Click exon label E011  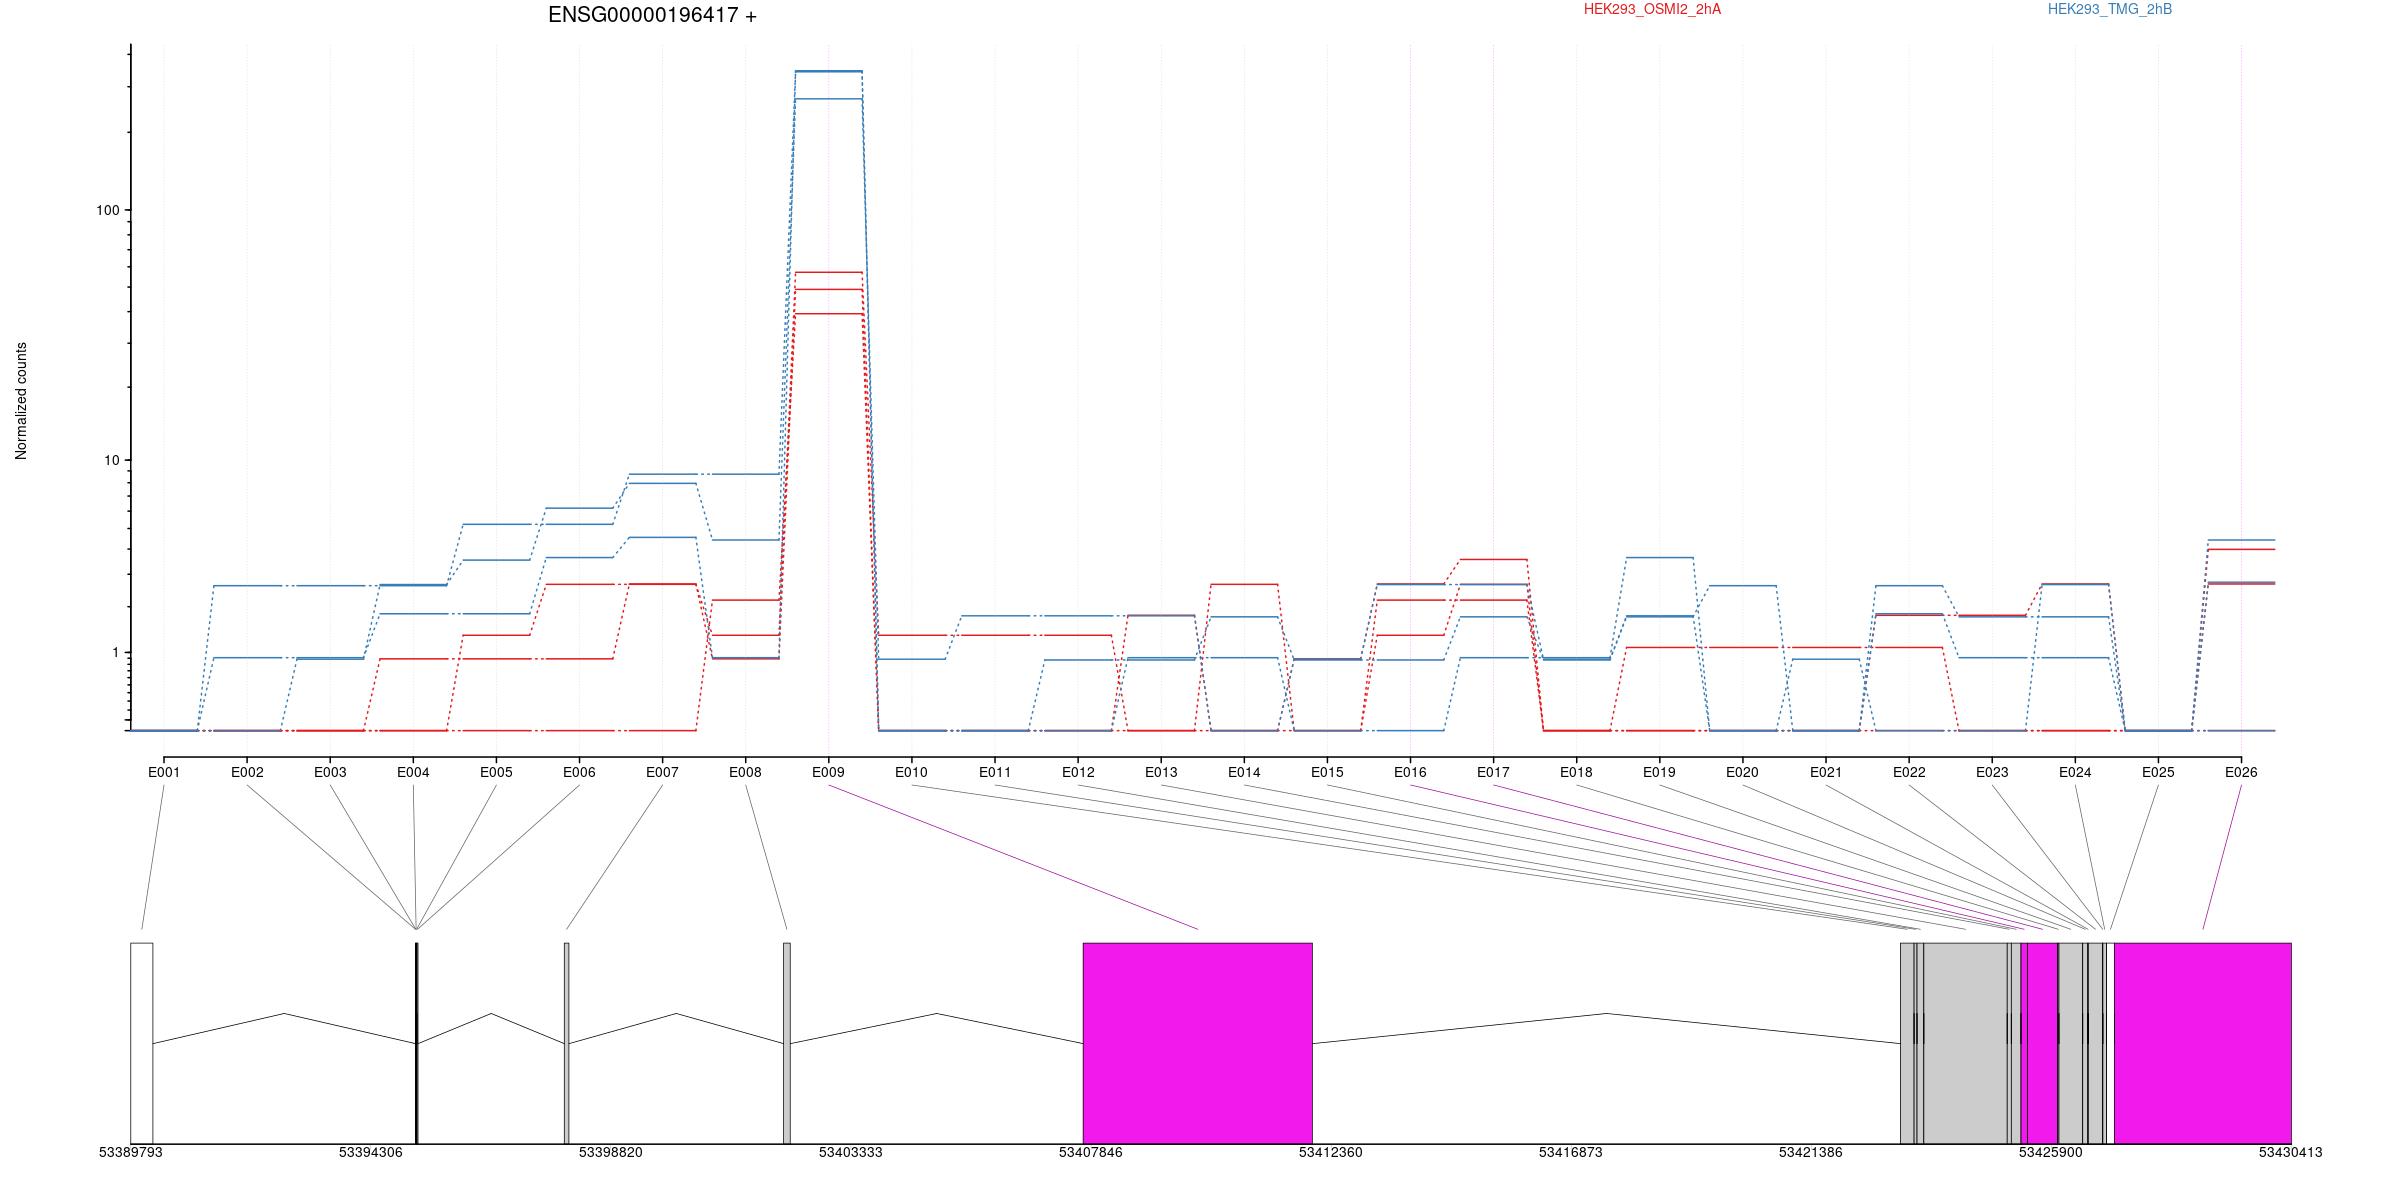pyautogui.click(x=995, y=772)
